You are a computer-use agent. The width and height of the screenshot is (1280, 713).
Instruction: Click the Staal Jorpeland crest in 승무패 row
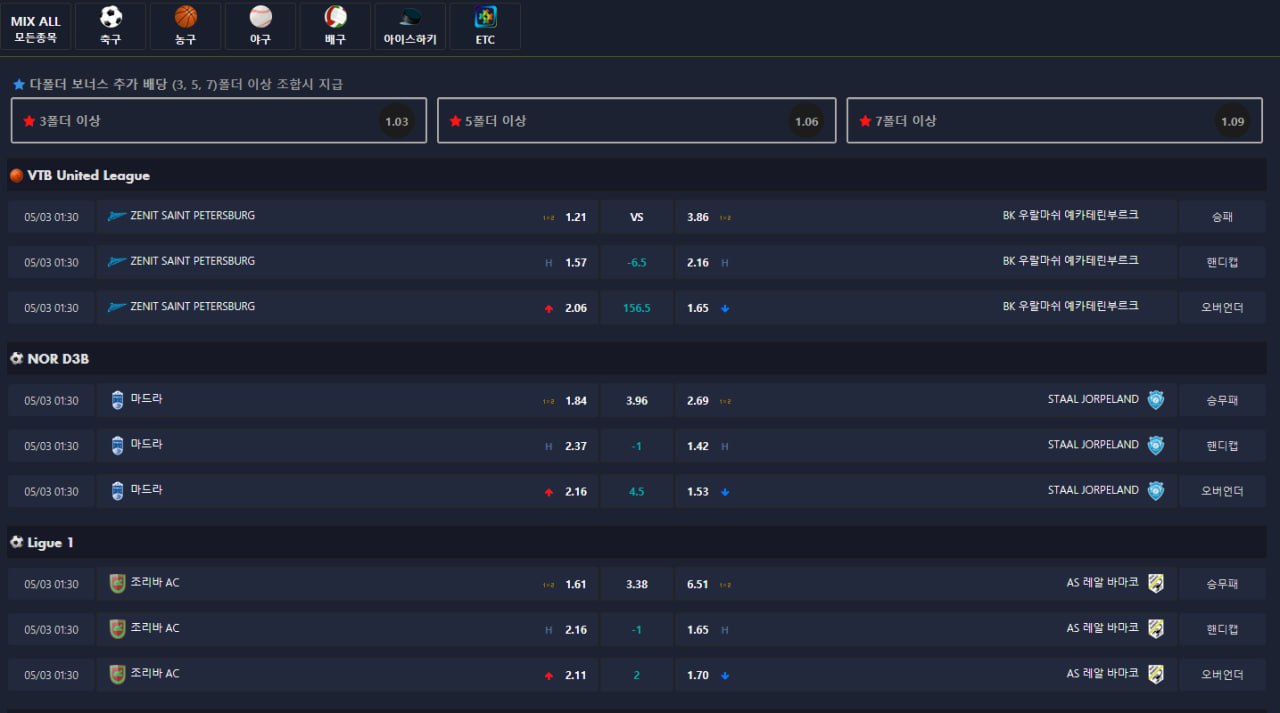point(1155,400)
